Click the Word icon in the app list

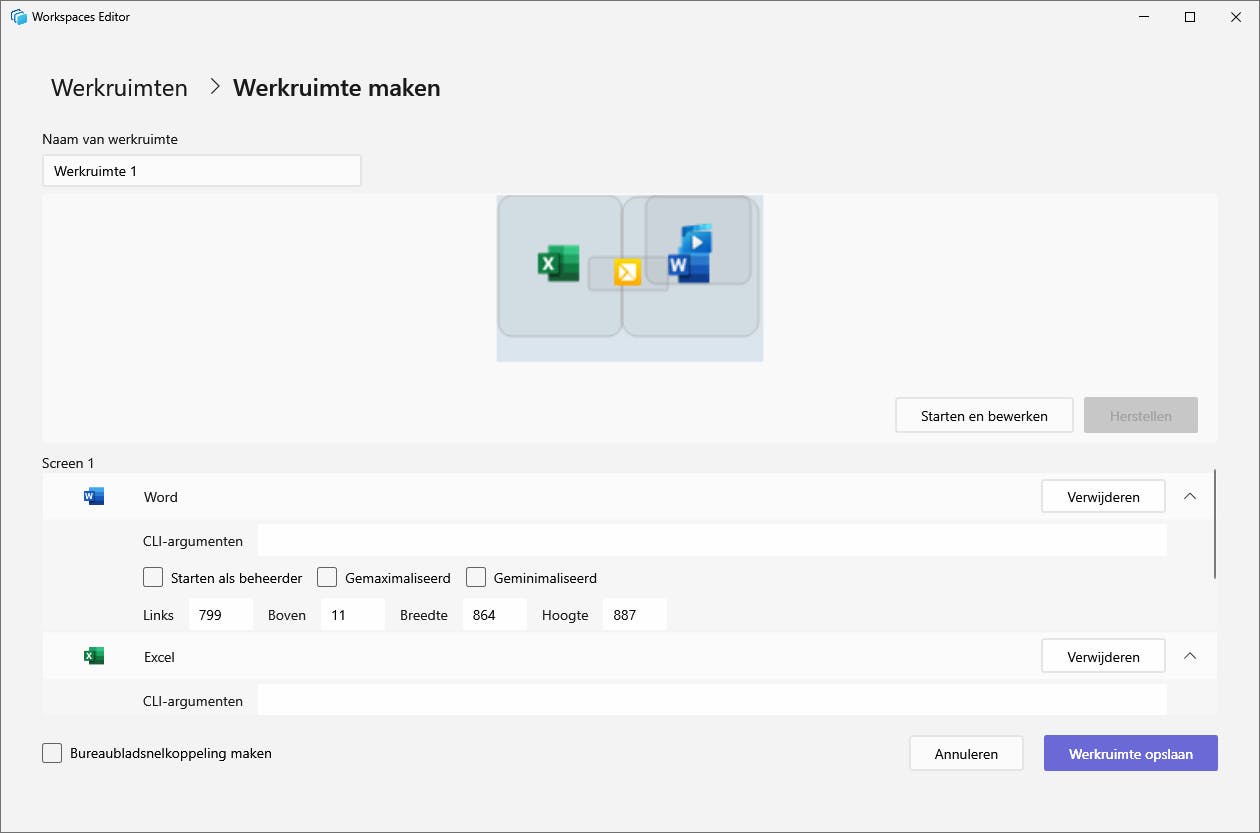coord(94,496)
